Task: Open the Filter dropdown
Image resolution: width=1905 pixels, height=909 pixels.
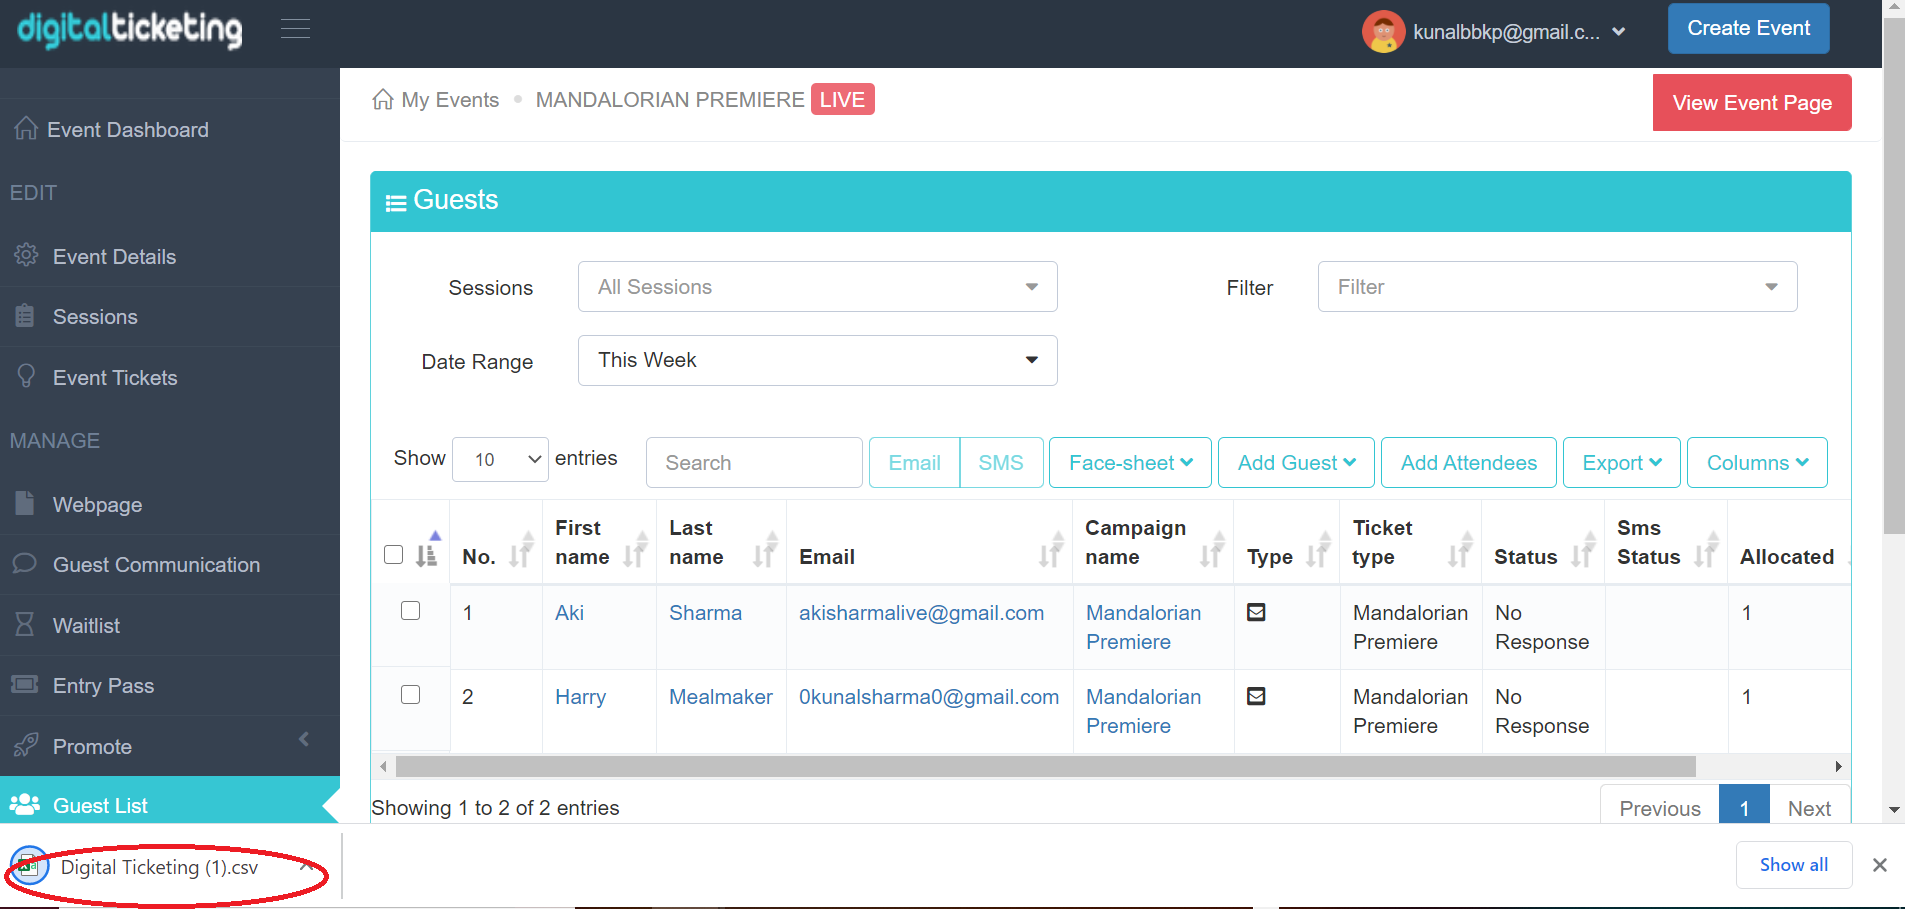Action: pyautogui.click(x=1557, y=287)
